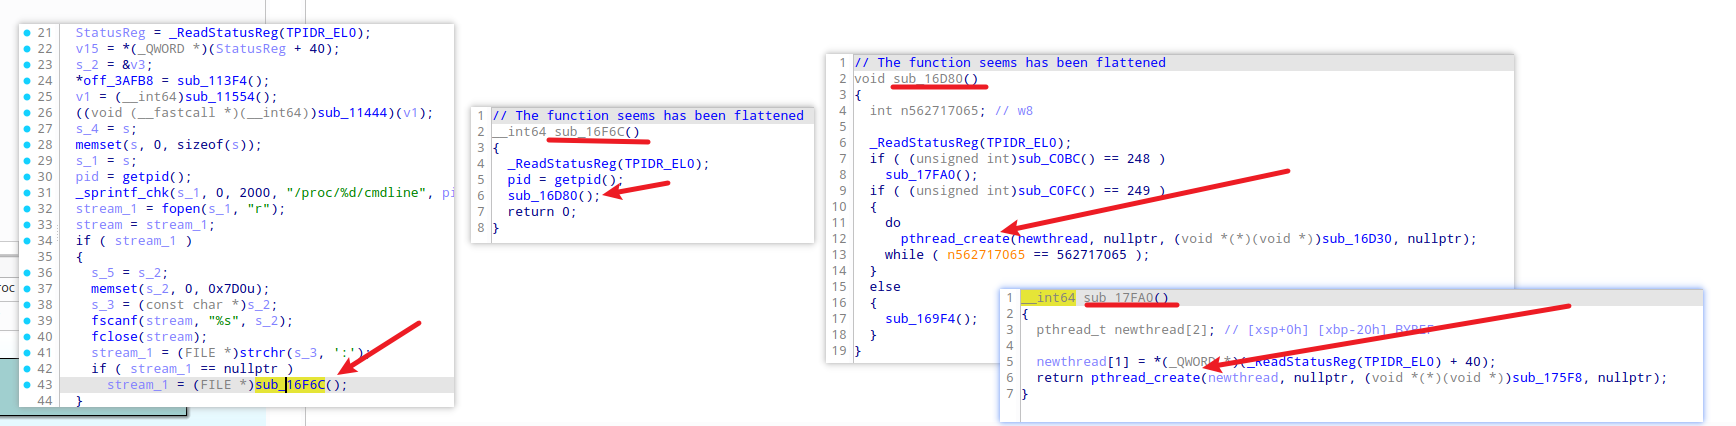Click "/proc/%d/cmdline" string literal
1736x426 pixels.
(352, 193)
